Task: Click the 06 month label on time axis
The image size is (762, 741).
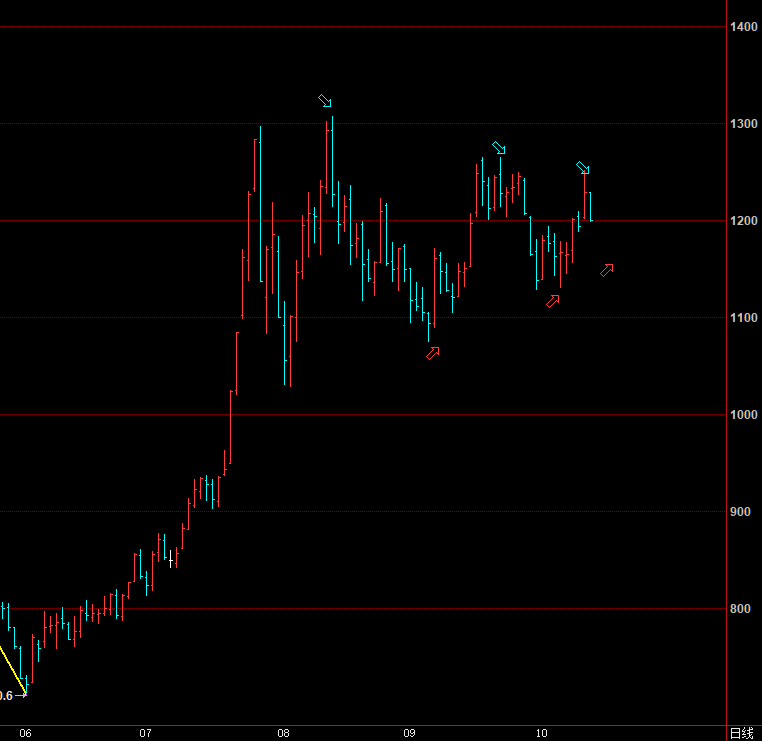Action: (25, 733)
